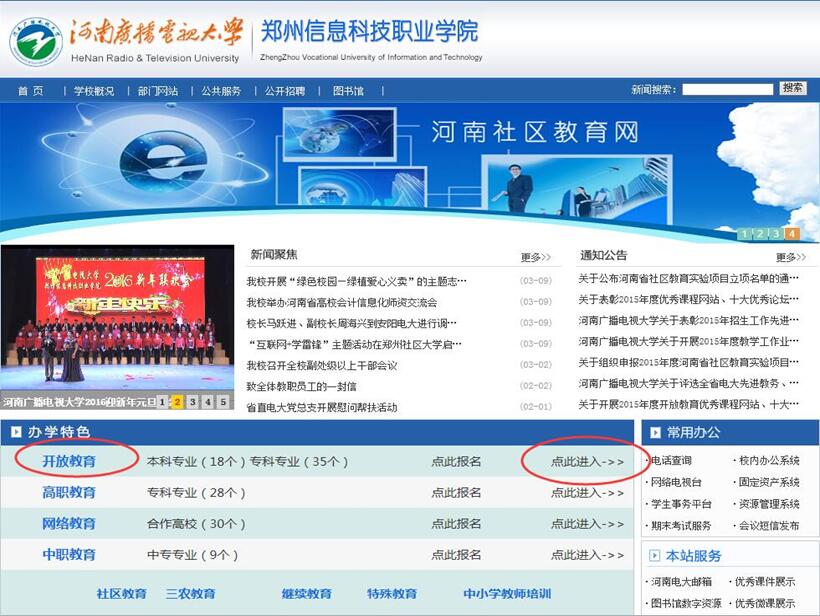This screenshot has height=616, width=820.
Task: Select banner slide number 1
Action: click(744, 234)
